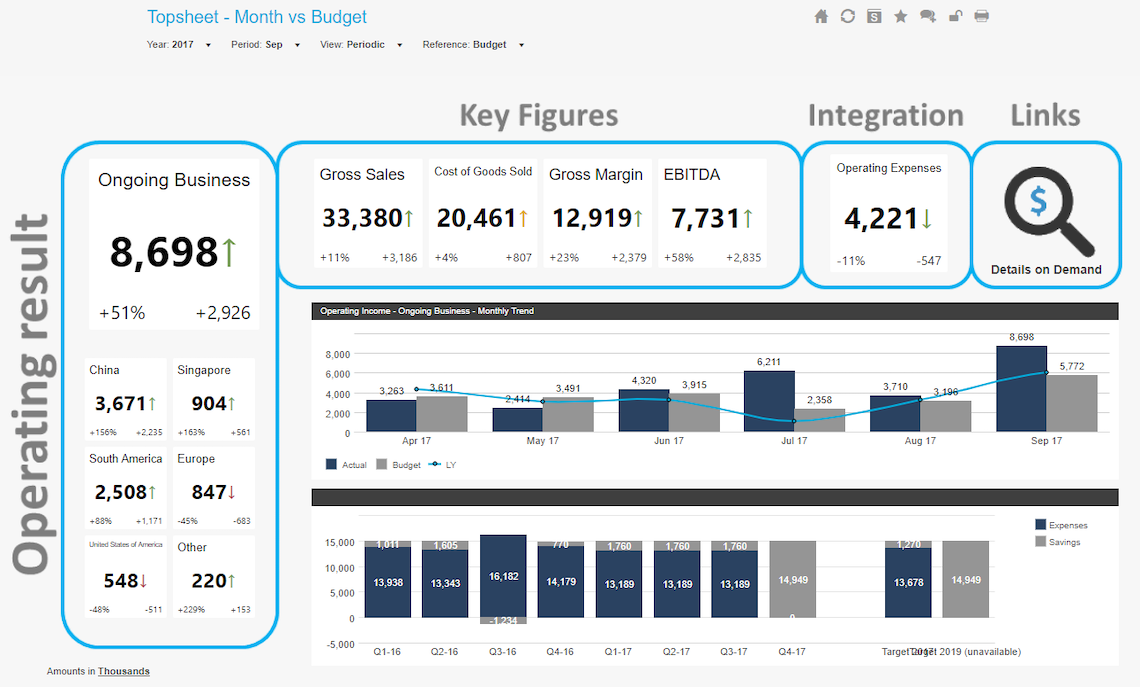Toggle Actual series in chart legend
Image resolution: width=1140 pixels, height=687 pixels.
(347, 465)
